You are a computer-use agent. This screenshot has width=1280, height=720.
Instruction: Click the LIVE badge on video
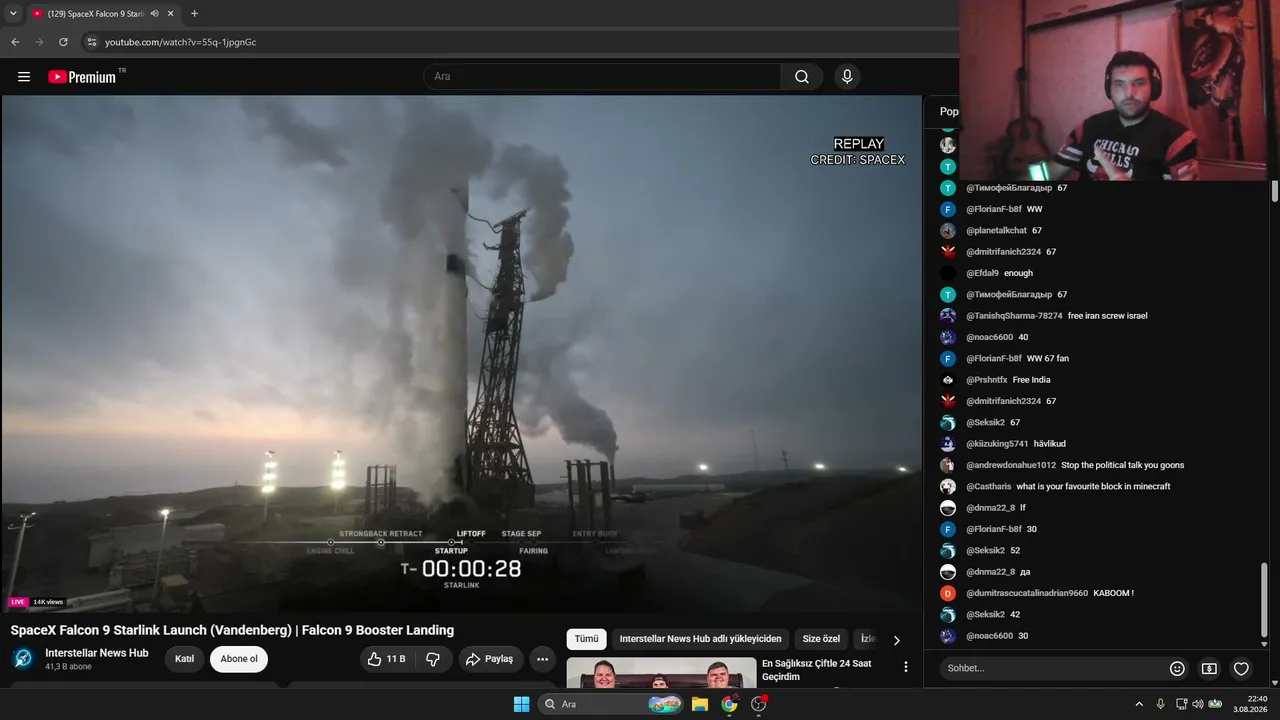point(18,602)
